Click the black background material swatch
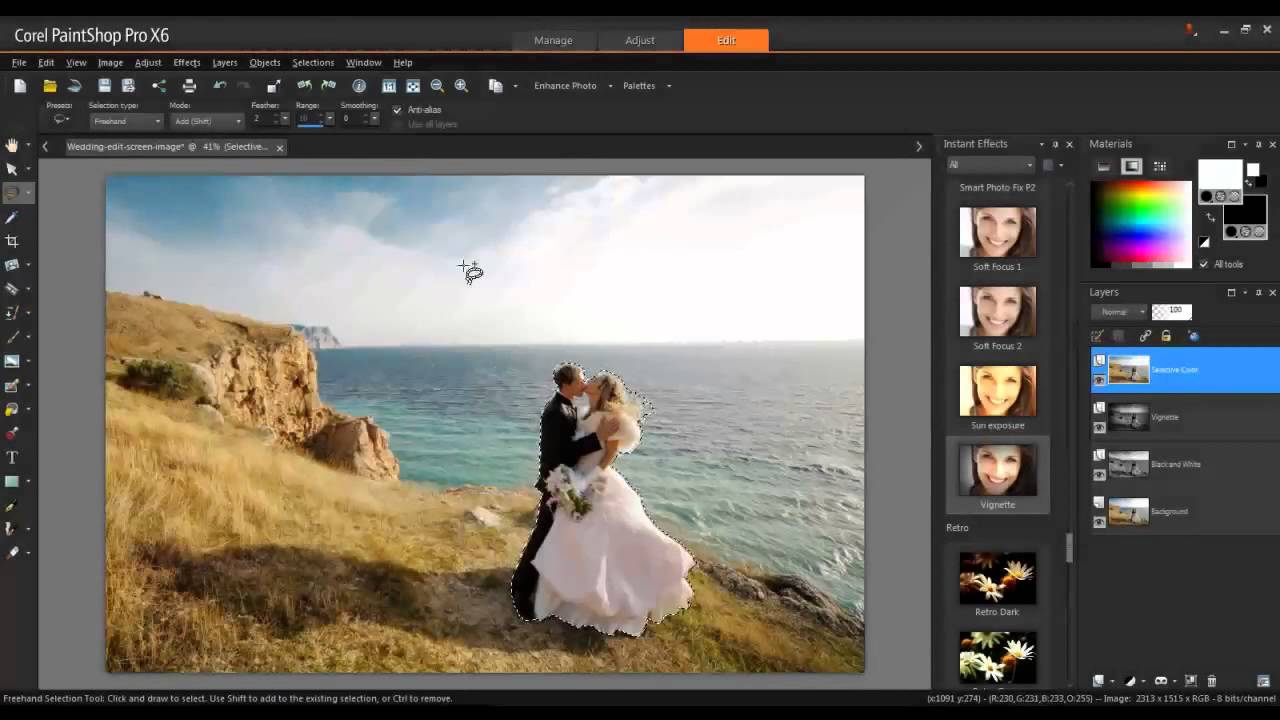Screen dimensions: 1280x720 pyautogui.click(x=1245, y=211)
